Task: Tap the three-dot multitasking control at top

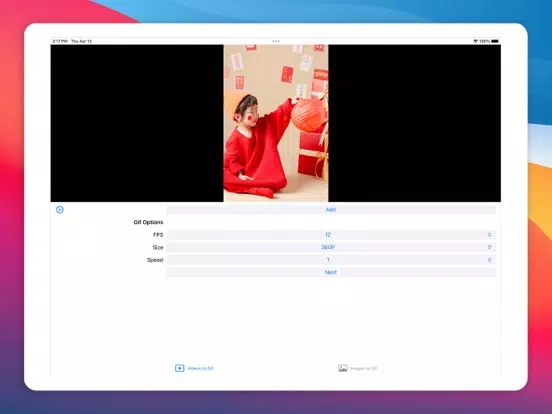Action: tap(276, 41)
